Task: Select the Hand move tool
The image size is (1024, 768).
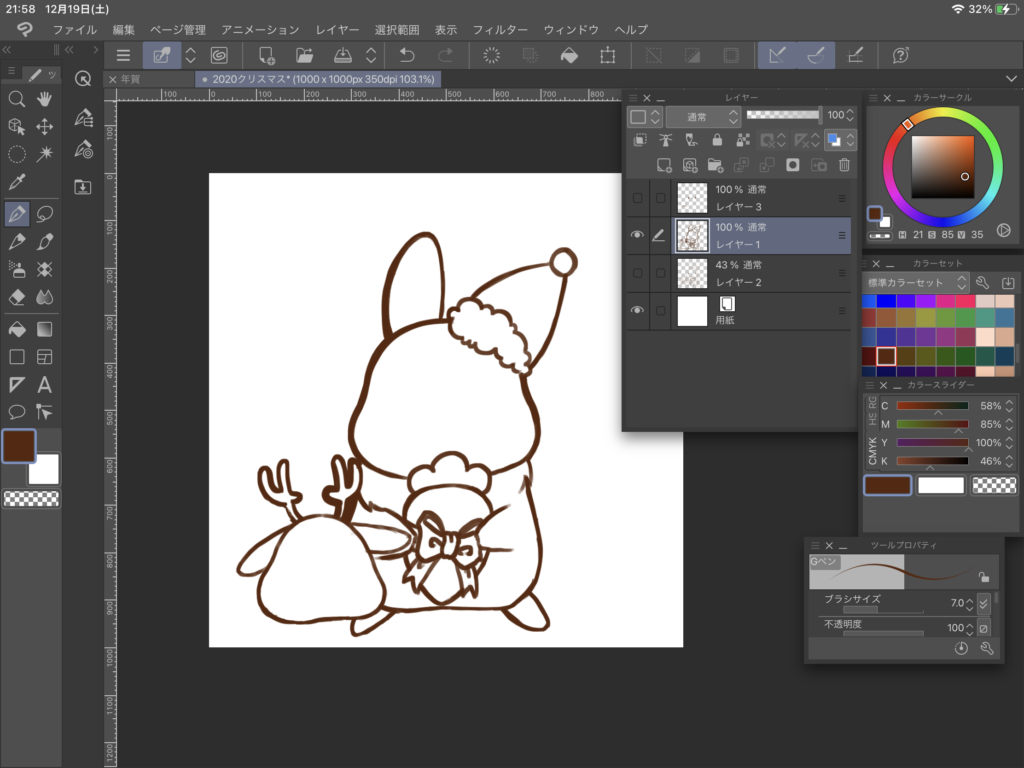Action: (x=45, y=98)
